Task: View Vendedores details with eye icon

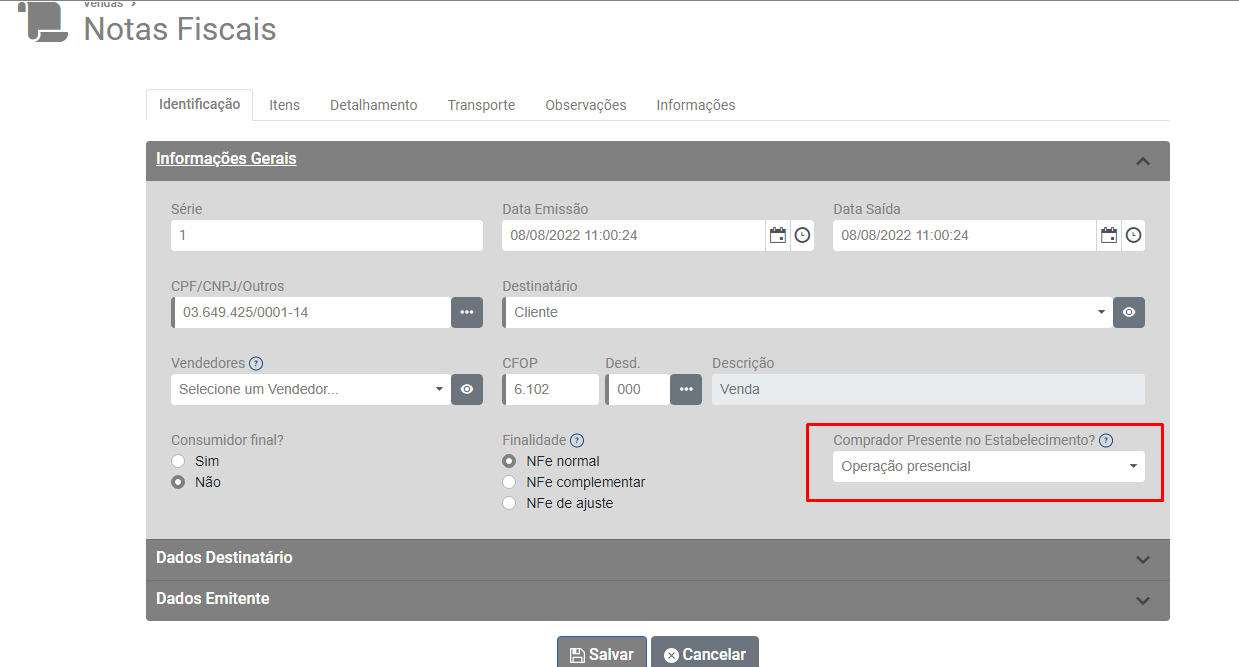Action: click(467, 389)
